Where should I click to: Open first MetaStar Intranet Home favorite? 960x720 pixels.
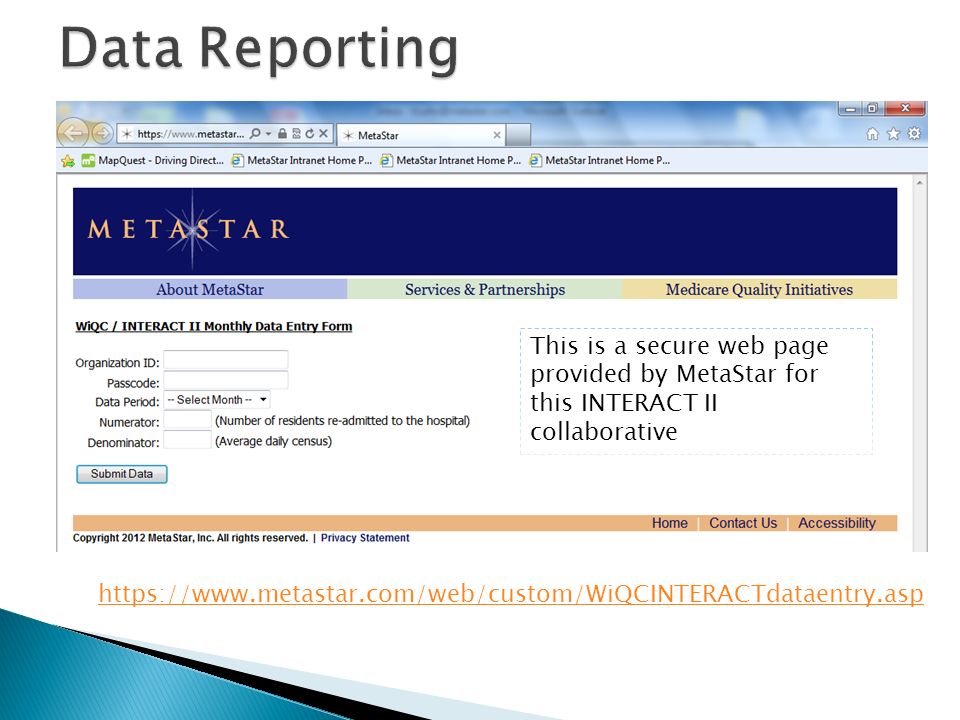pos(302,160)
